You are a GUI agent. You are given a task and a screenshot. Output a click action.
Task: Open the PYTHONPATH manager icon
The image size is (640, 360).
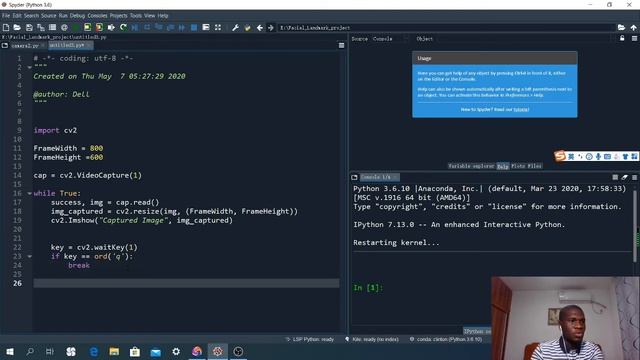point(247,27)
